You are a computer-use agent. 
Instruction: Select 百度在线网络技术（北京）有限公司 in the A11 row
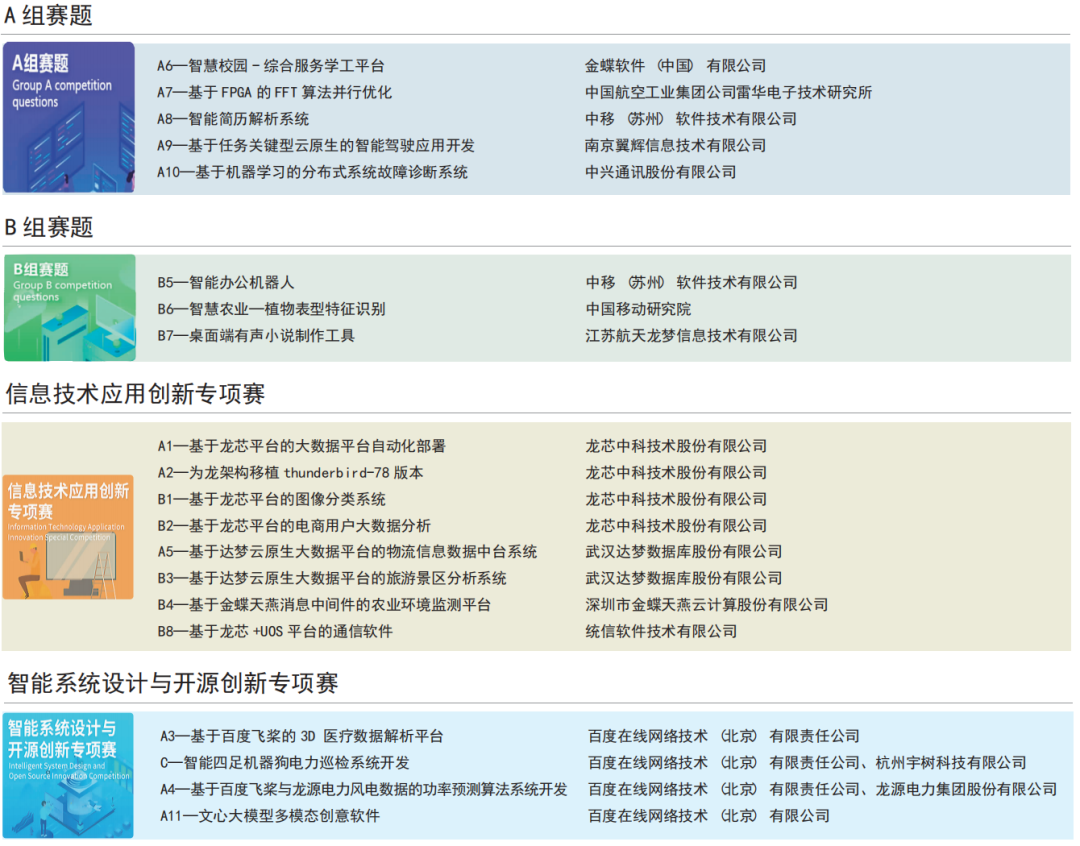[x=709, y=816]
